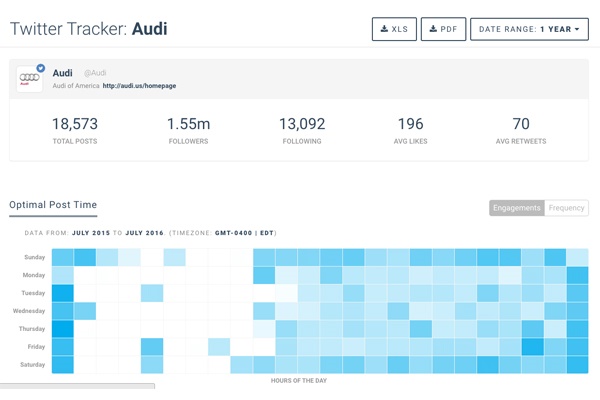Click the Wednesday row label
The height and width of the screenshot is (400, 600).
pyautogui.click(x=29, y=311)
